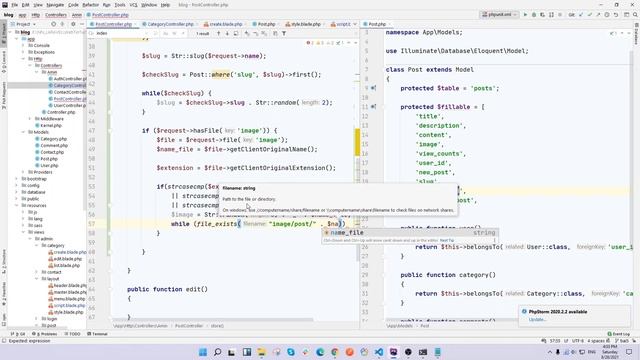Image resolution: width=640 pixels, height=360 pixels.
Task: Click the Git update project arrow
Action: click(x=581, y=15)
